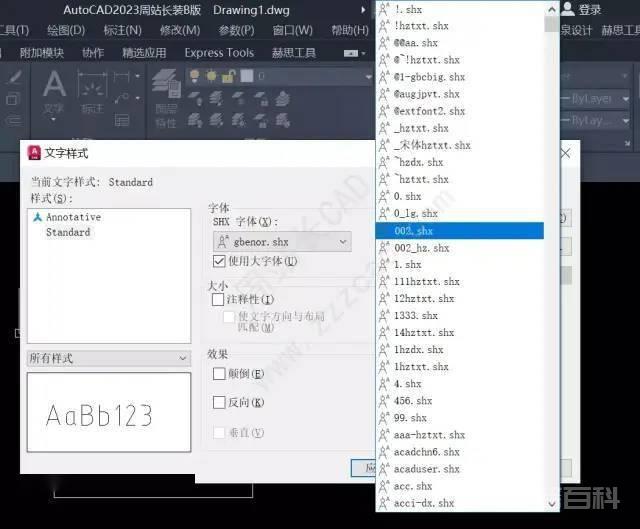The height and width of the screenshot is (529, 640).
Task: Open the SHX 字体 gbenor.shx dropdown
Action: (x=282, y=242)
